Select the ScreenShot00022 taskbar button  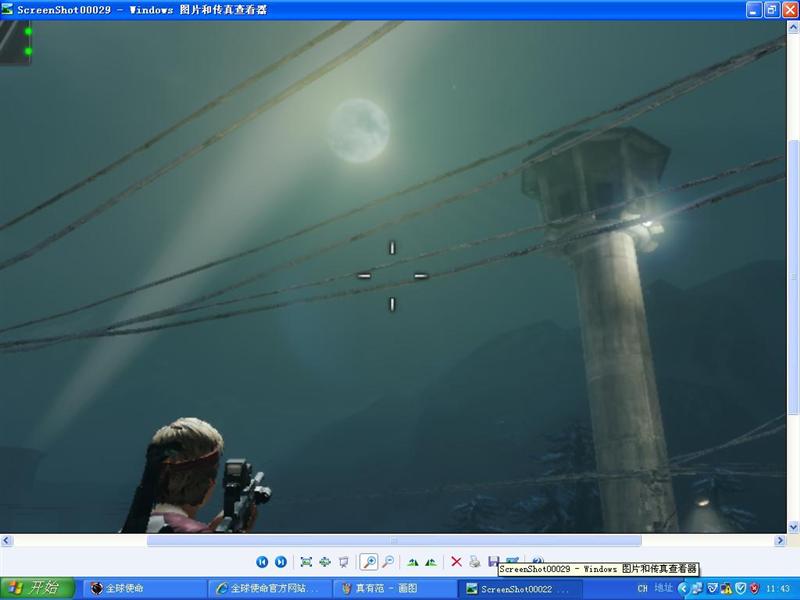[x=518, y=589]
